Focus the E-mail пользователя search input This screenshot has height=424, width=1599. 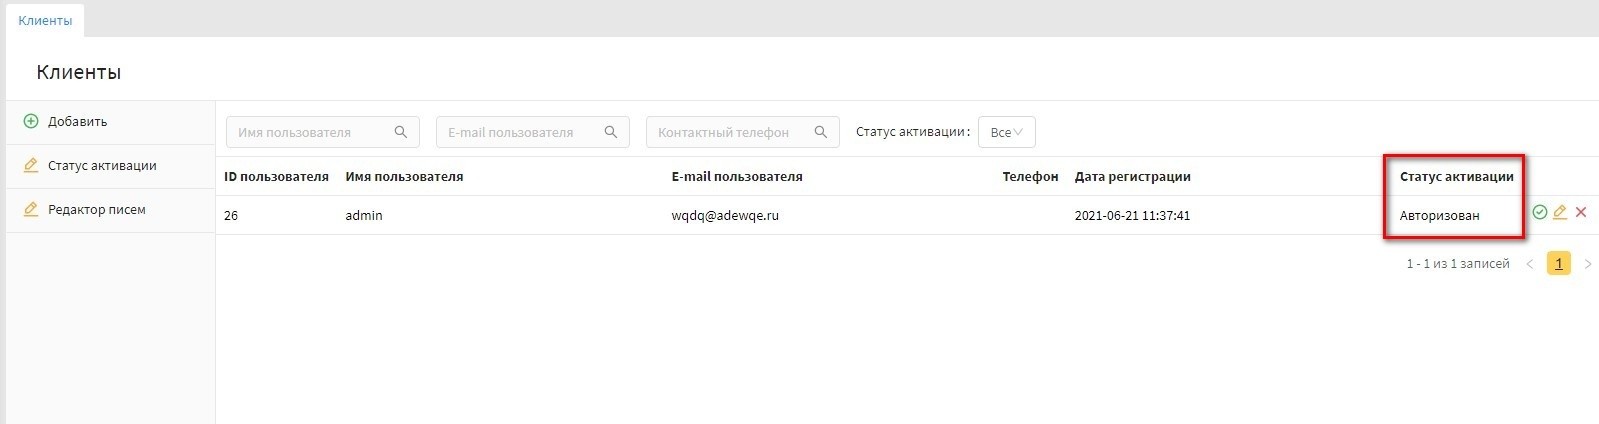pyautogui.click(x=520, y=132)
